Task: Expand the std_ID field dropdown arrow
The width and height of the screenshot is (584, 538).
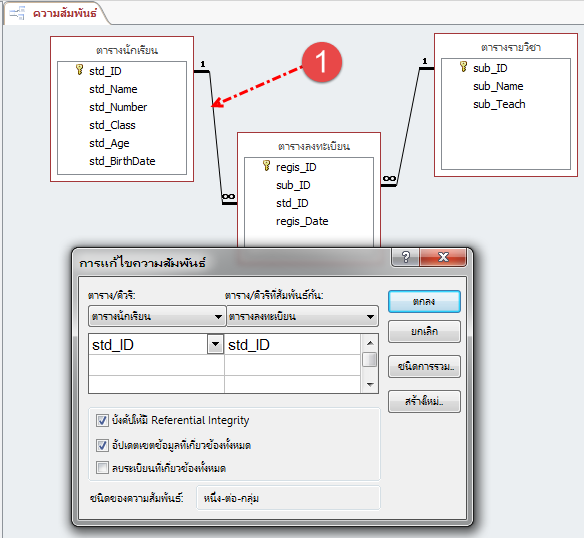Action: click(x=215, y=344)
